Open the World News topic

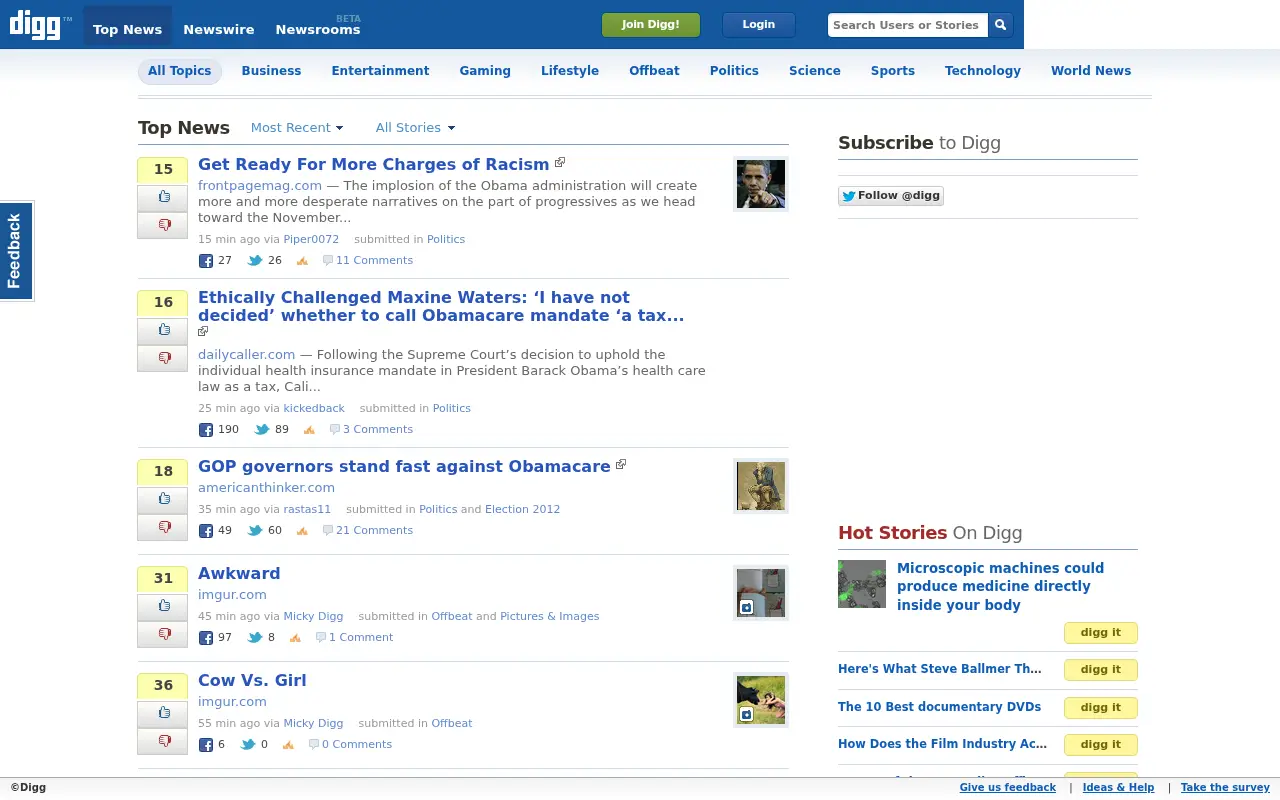(x=1091, y=71)
